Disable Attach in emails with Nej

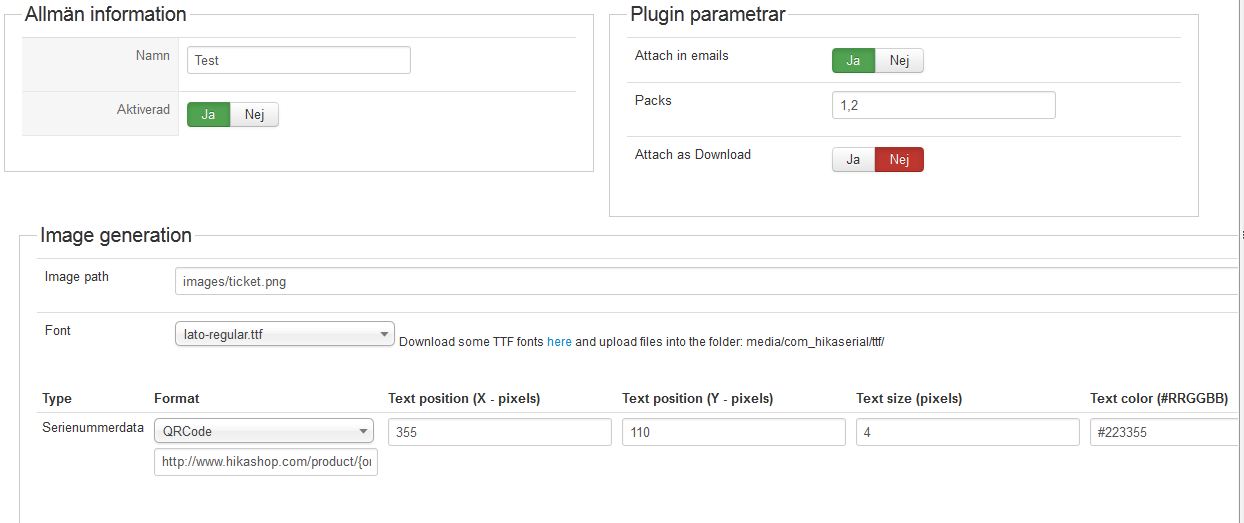pos(900,61)
